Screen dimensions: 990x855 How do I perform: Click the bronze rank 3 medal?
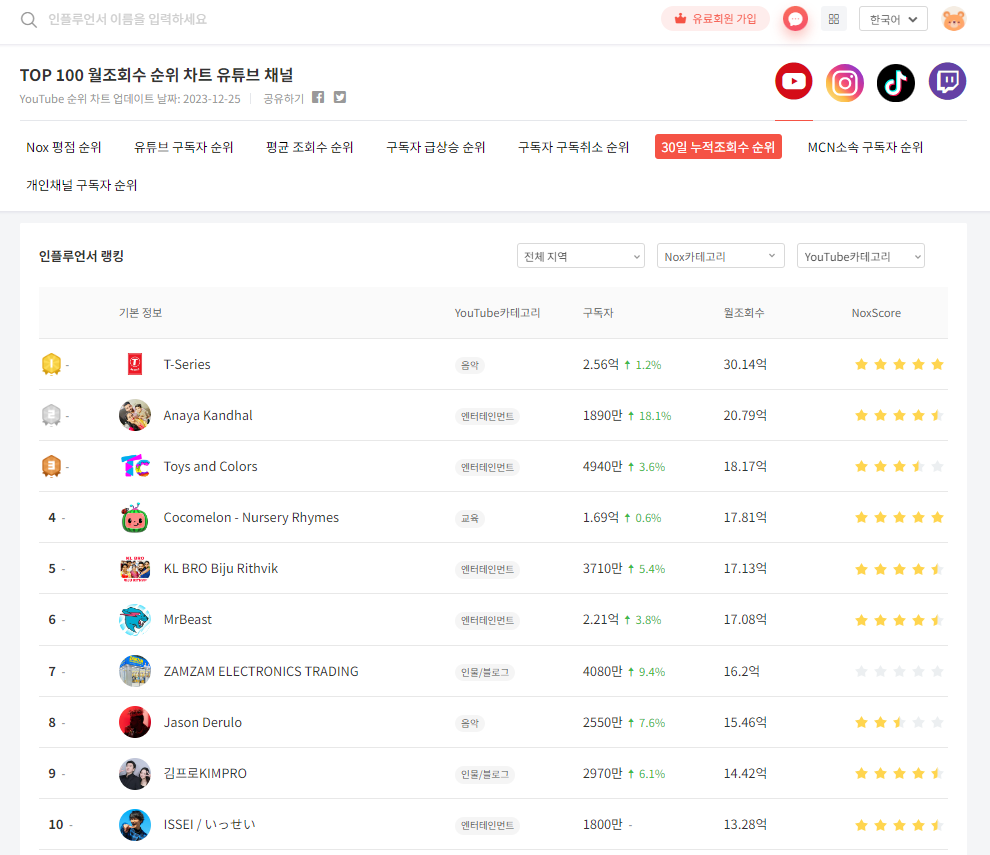point(51,467)
